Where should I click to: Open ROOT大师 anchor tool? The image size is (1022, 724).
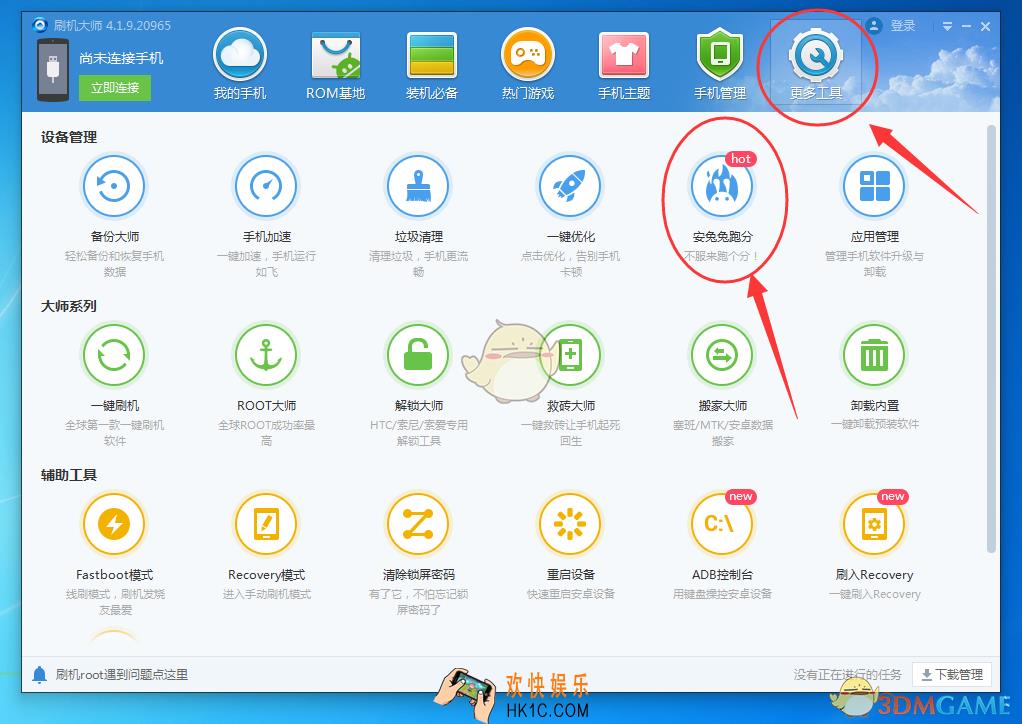[266, 355]
